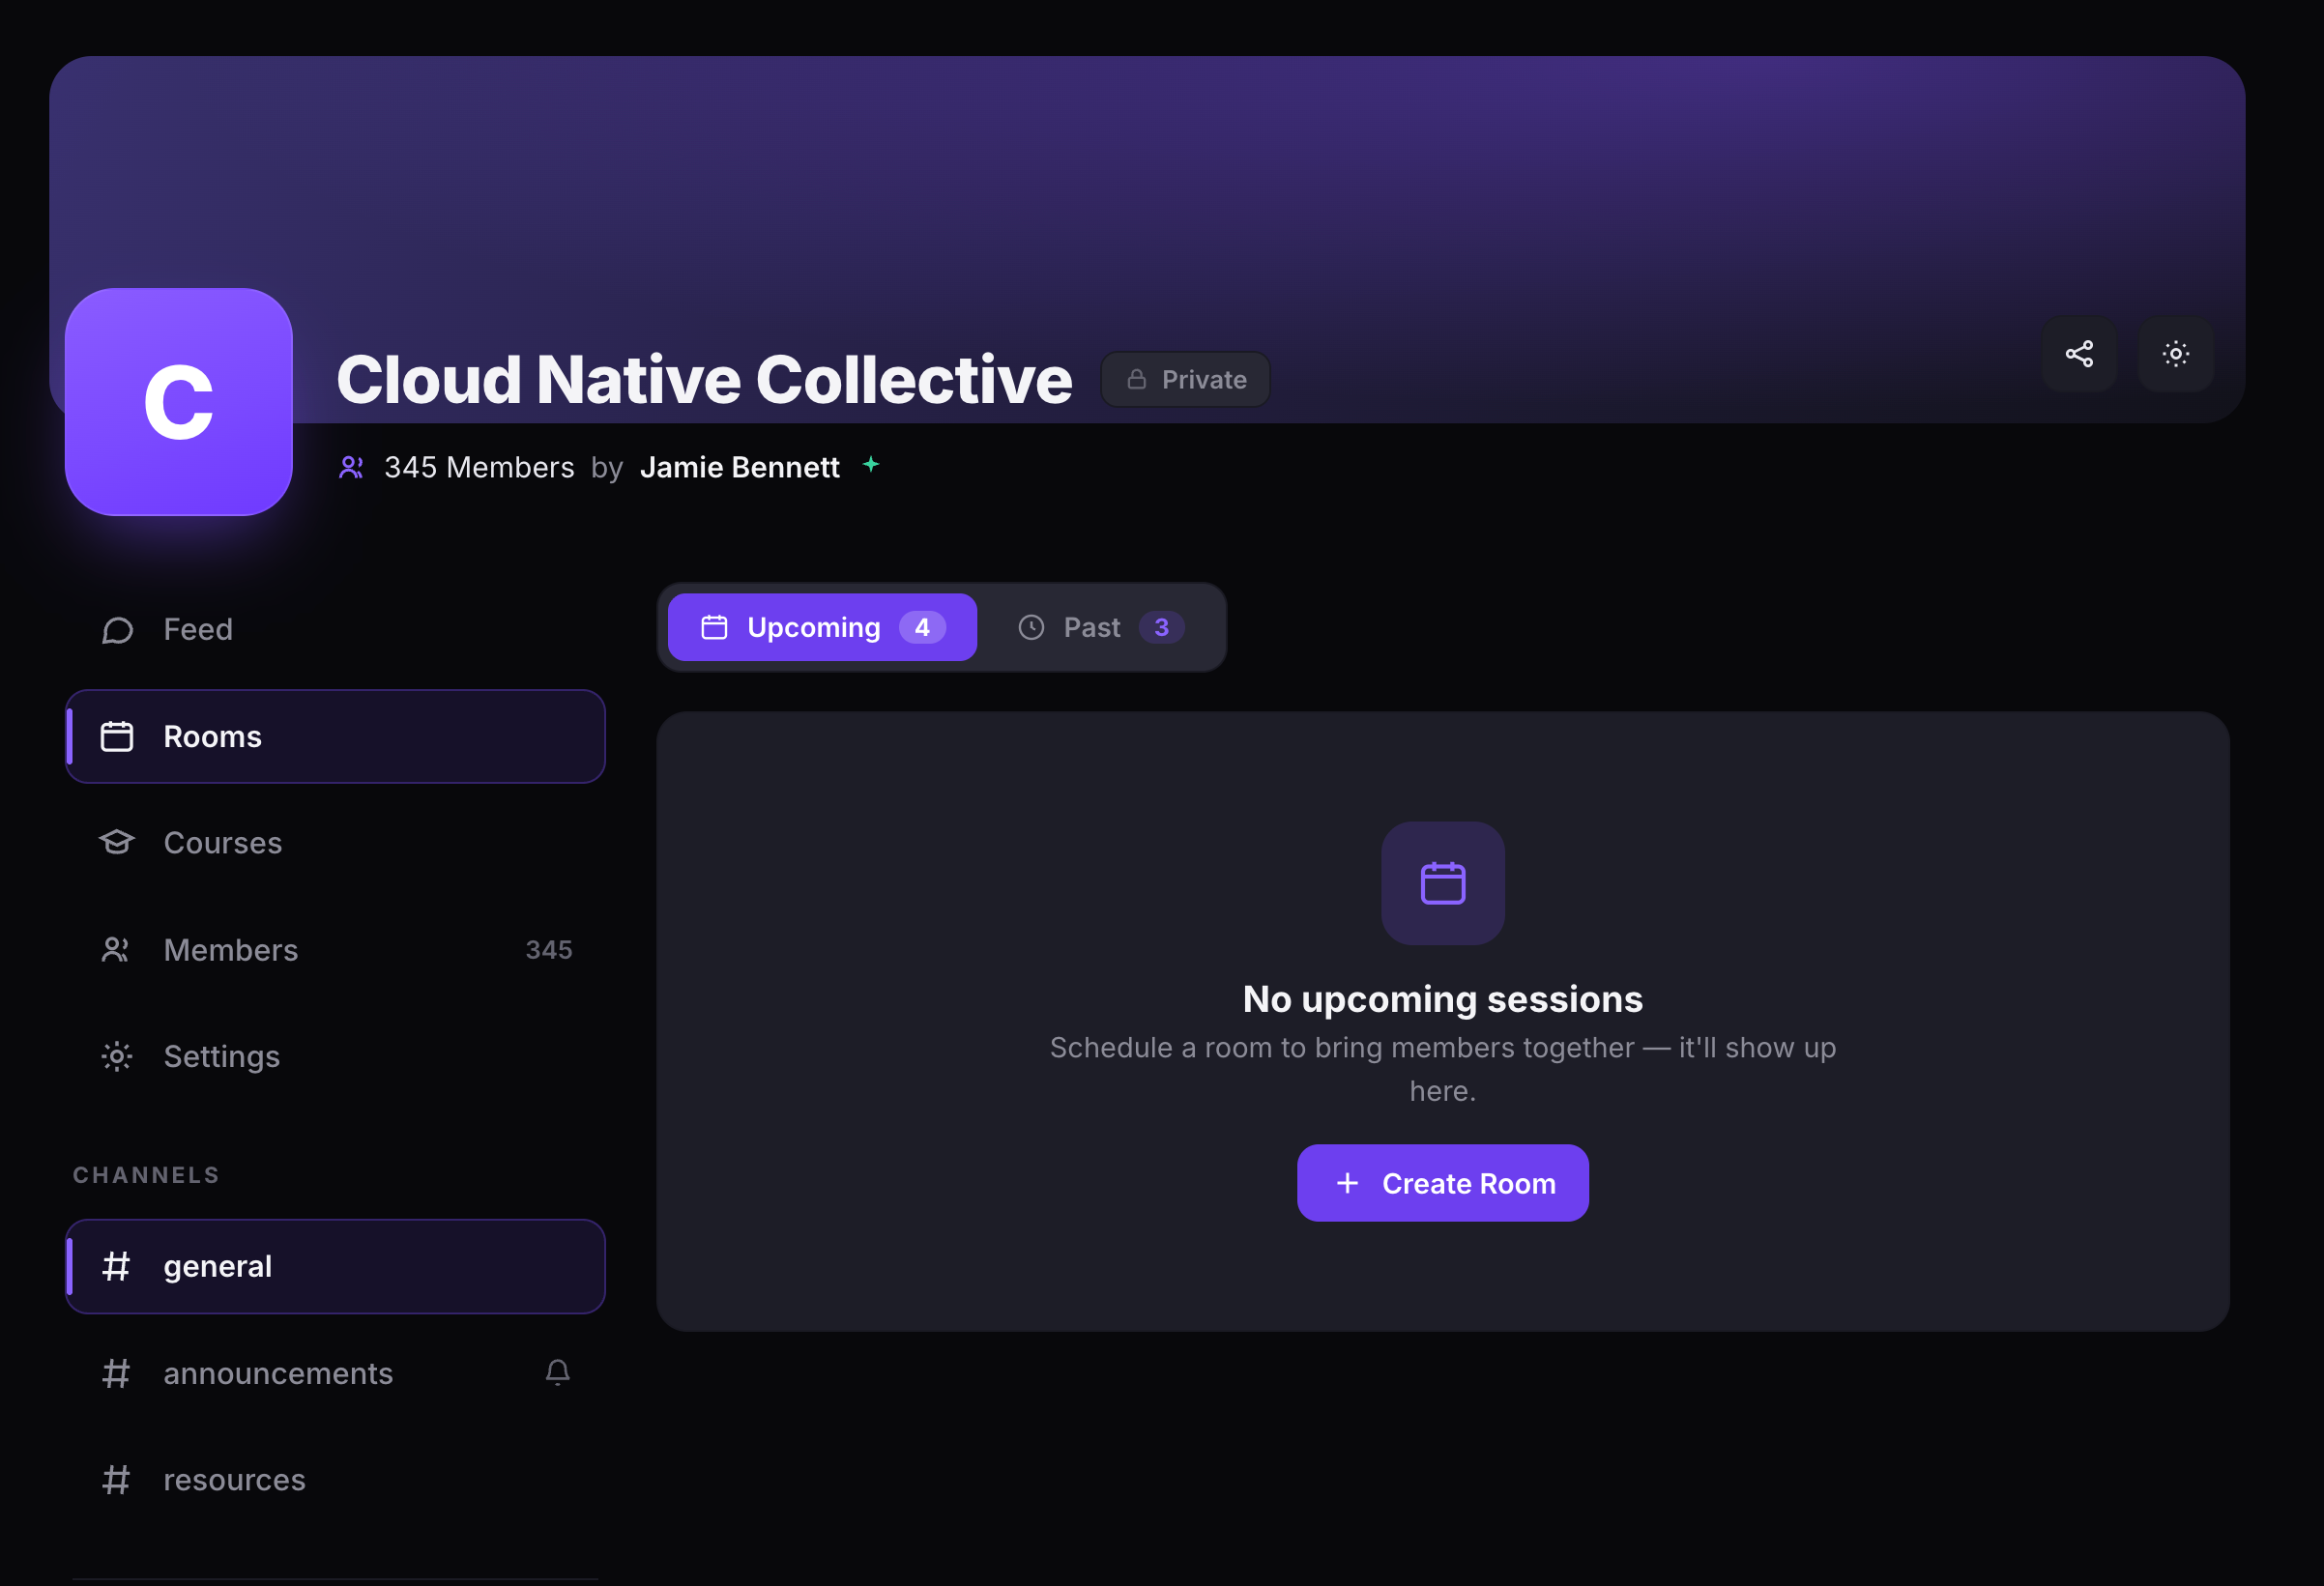Click the "4" badge on Upcoming tab
This screenshot has height=1586, width=2324.
pyautogui.click(x=922, y=627)
